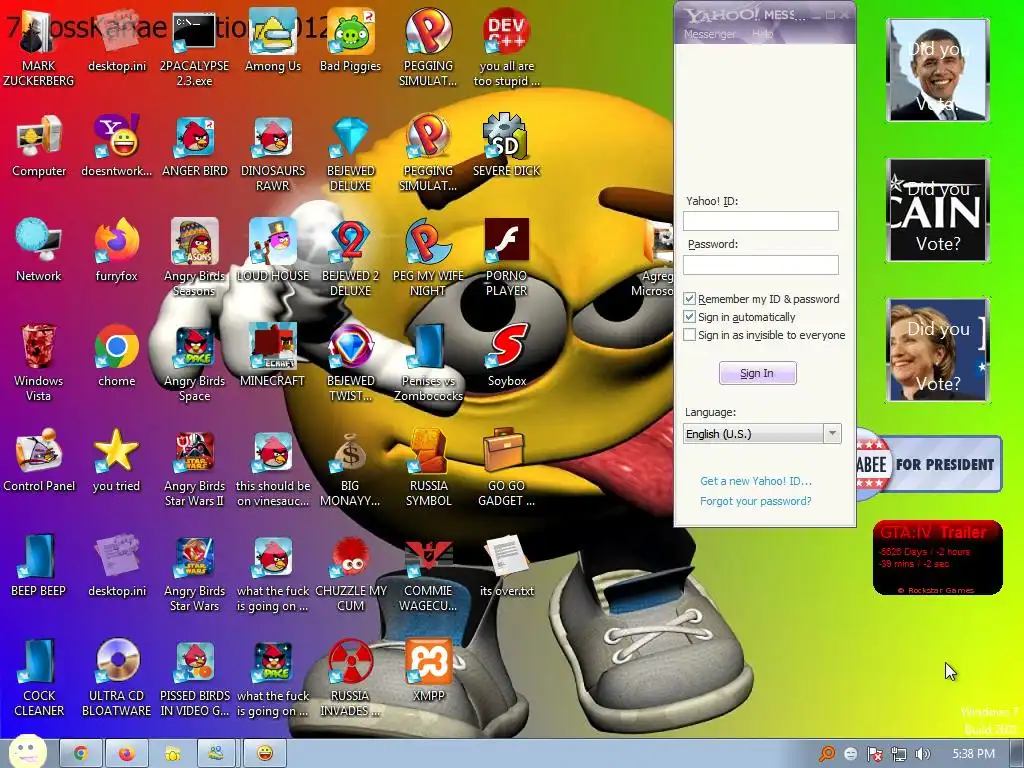
Task: Click the magnifier search tray icon
Action: (827, 754)
